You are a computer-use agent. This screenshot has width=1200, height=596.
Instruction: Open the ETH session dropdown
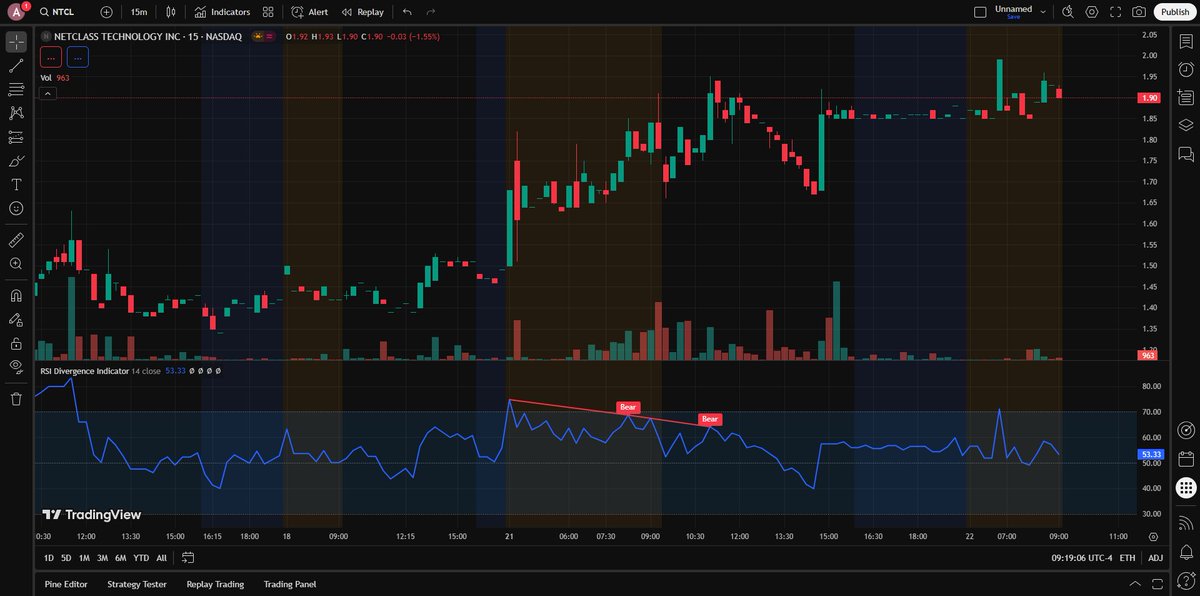coord(1127,557)
